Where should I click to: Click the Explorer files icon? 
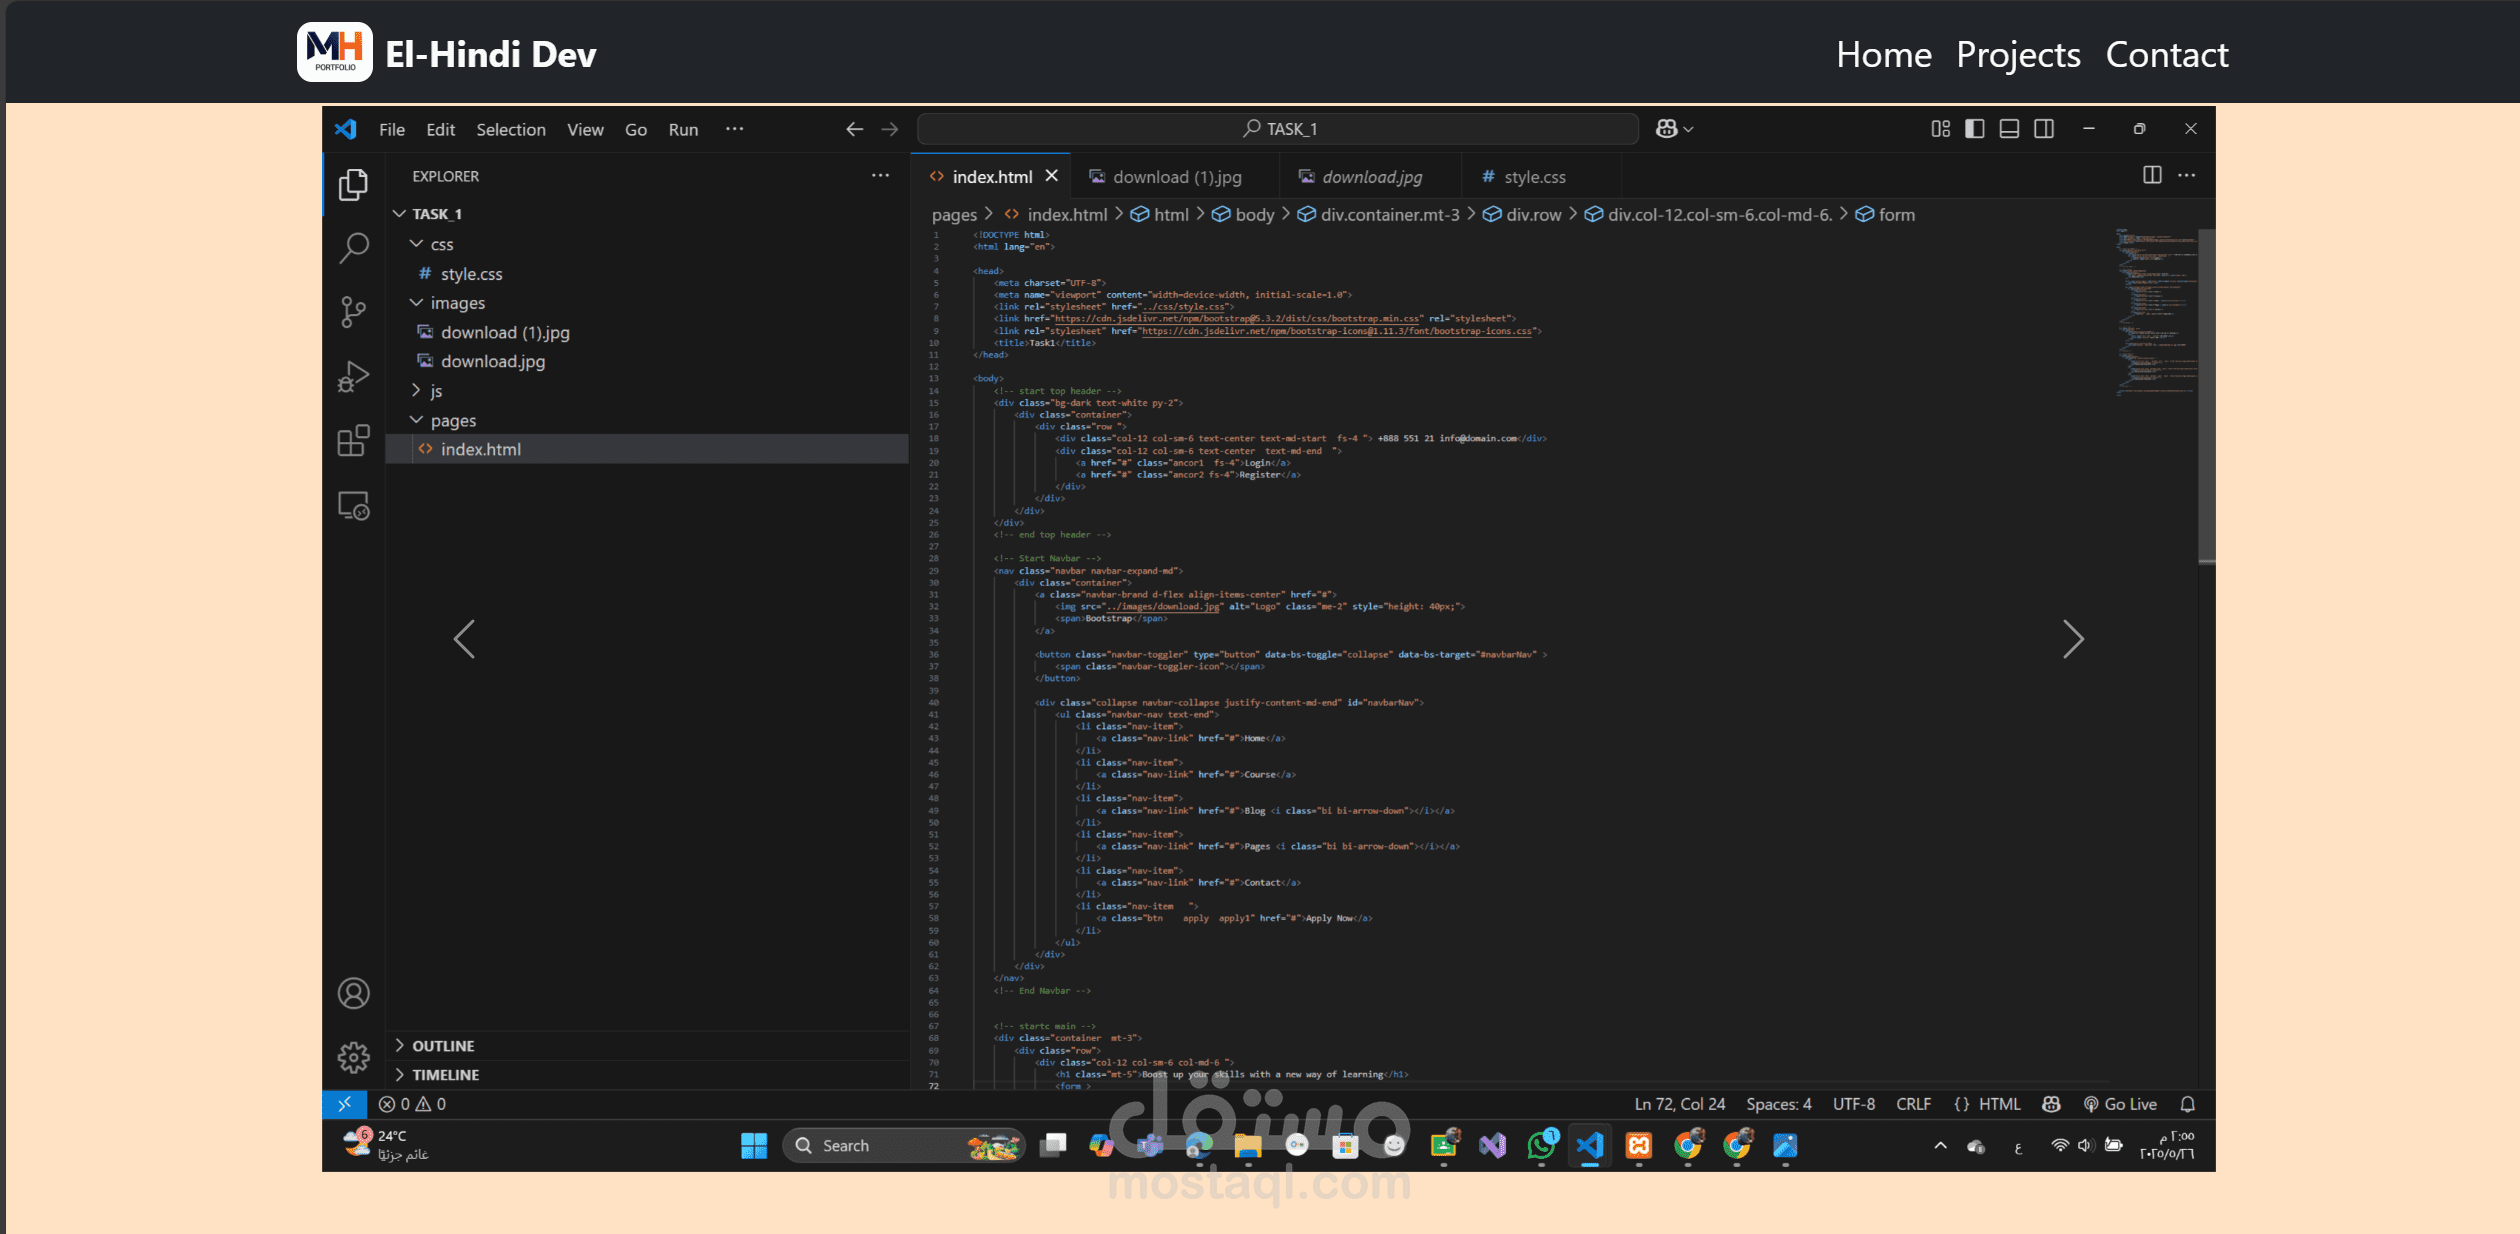[353, 184]
